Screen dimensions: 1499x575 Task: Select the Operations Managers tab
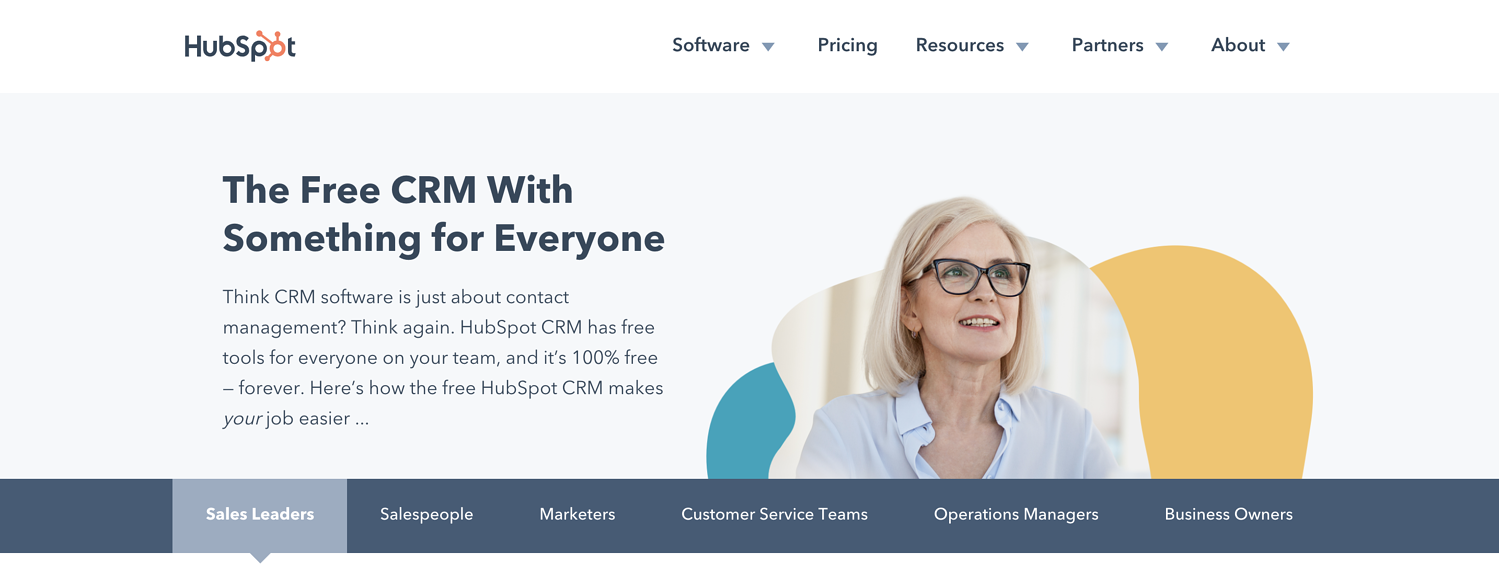[x=1016, y=515]
